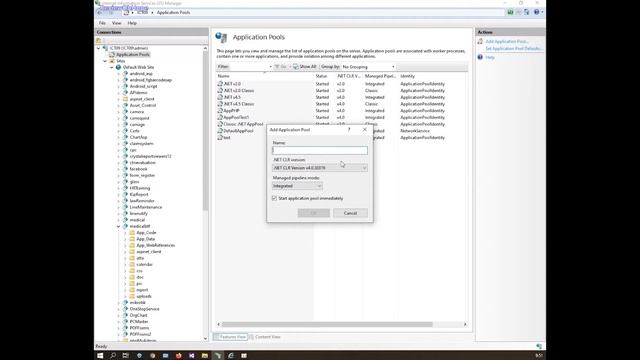The image size is (640, 360).
Task: Select .NET v4.5 Classic pool row
Action: coord(342,104)
